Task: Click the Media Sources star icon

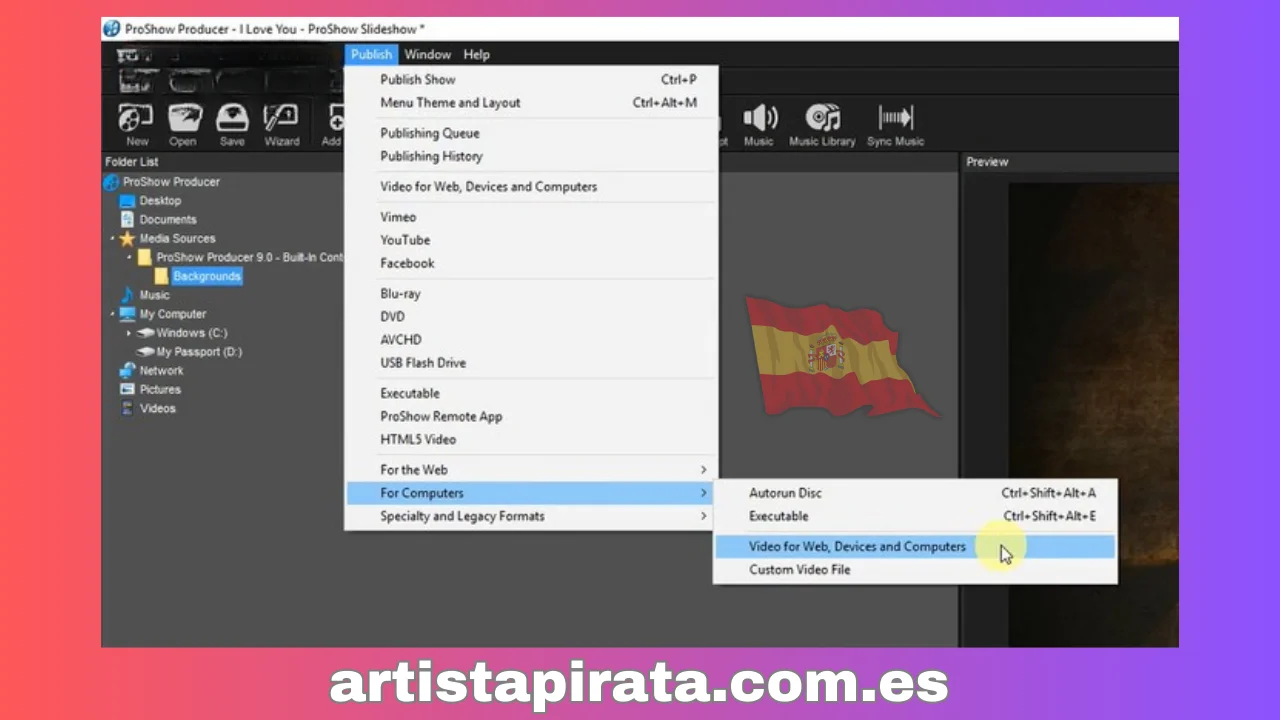Action: click(127, 239)
